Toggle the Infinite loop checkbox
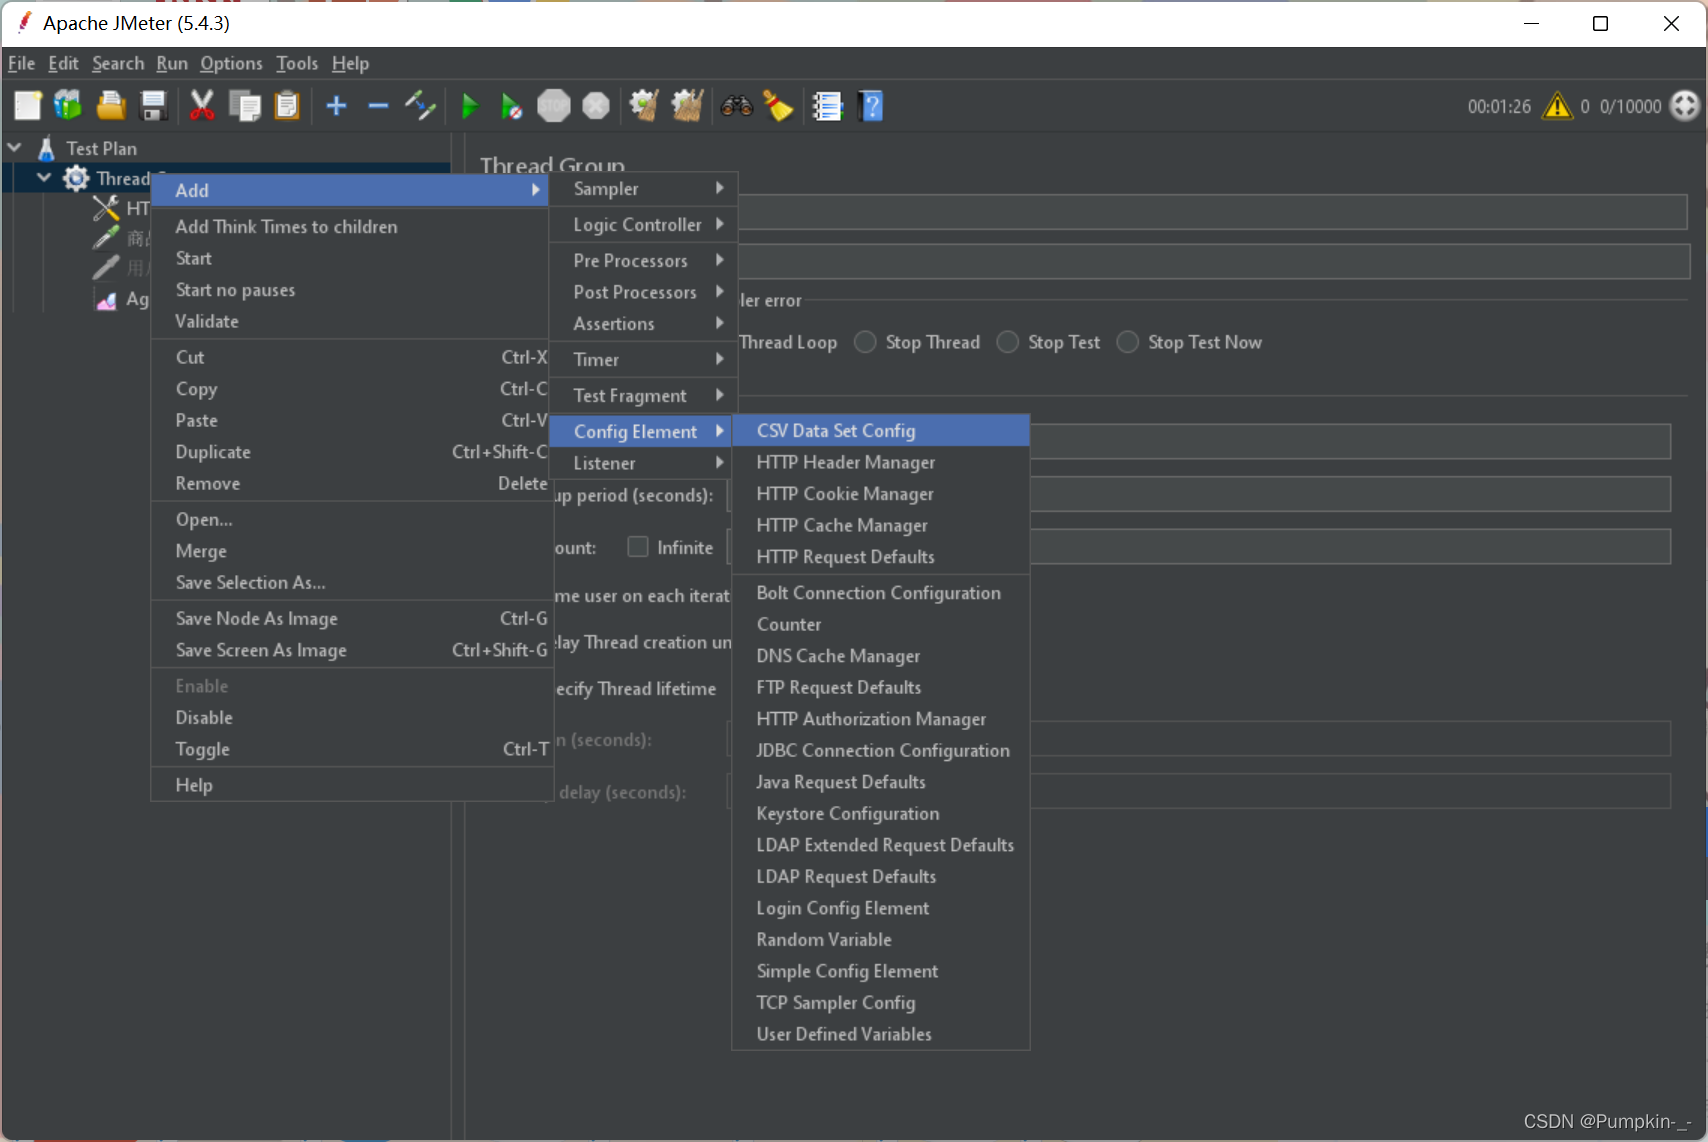 [x=637, y=547]
